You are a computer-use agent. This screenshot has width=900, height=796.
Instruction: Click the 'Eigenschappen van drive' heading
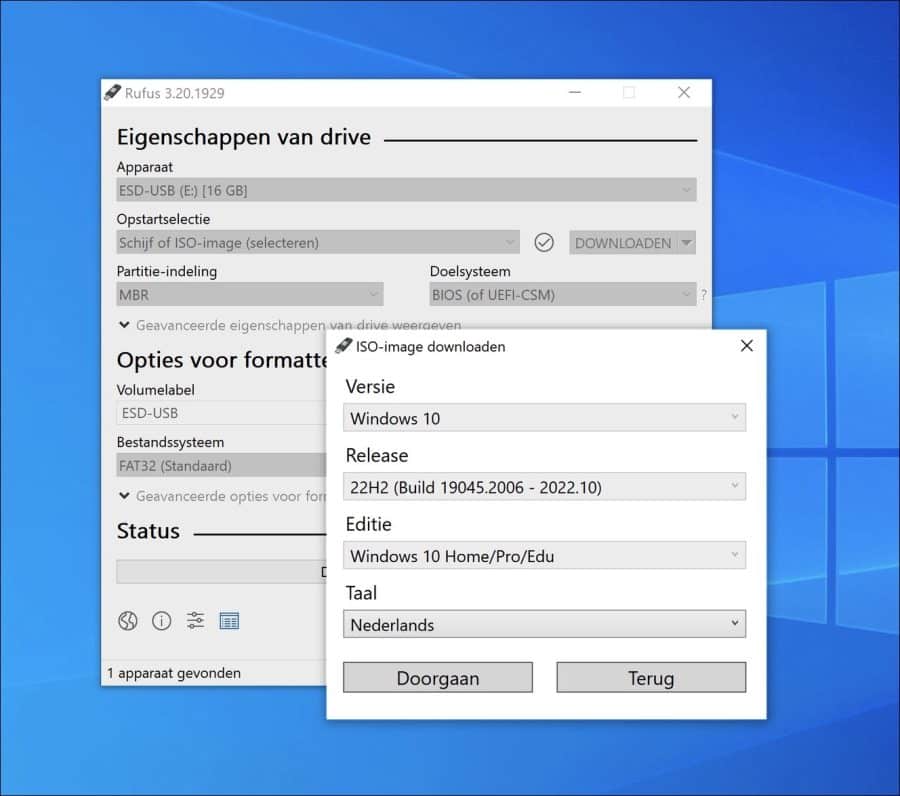(x=244, y=137)
